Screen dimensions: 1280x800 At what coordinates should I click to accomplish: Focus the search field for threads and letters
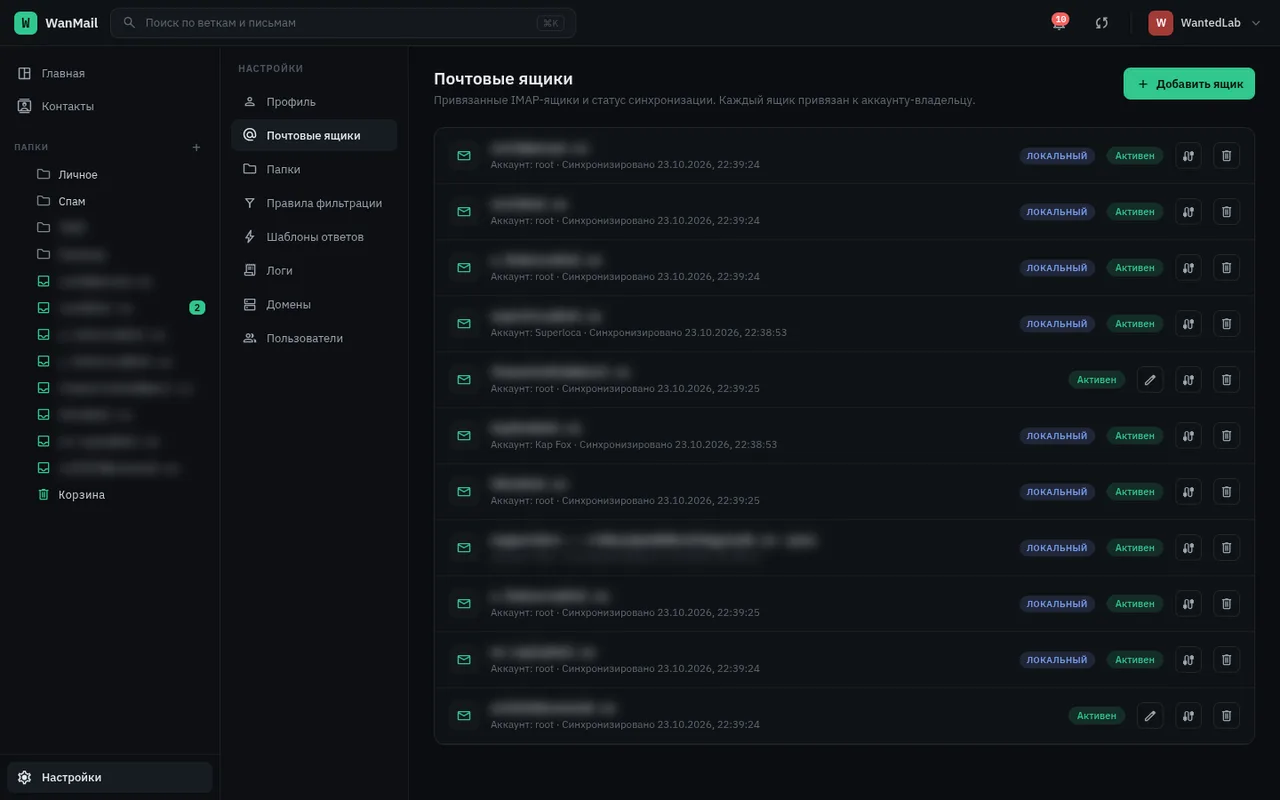click(343, 23)
